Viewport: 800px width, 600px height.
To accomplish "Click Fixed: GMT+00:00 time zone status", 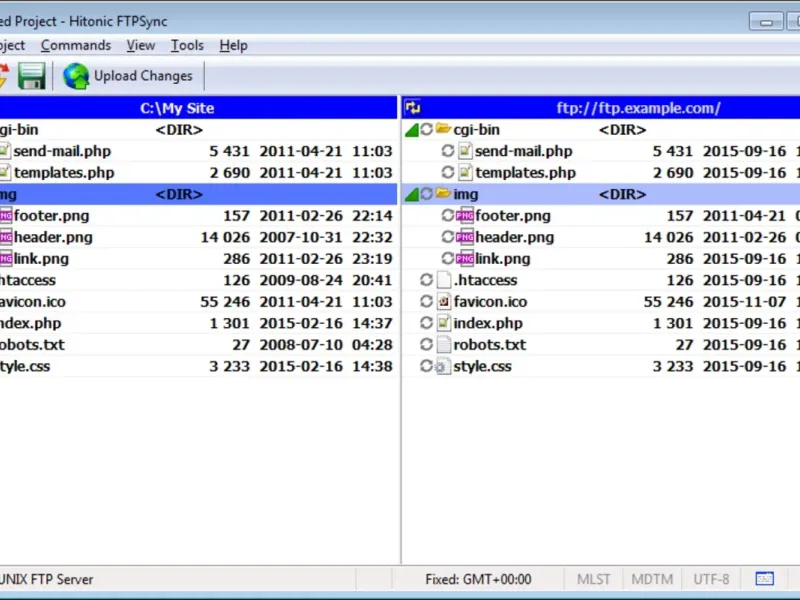I will tap(478, 579).
